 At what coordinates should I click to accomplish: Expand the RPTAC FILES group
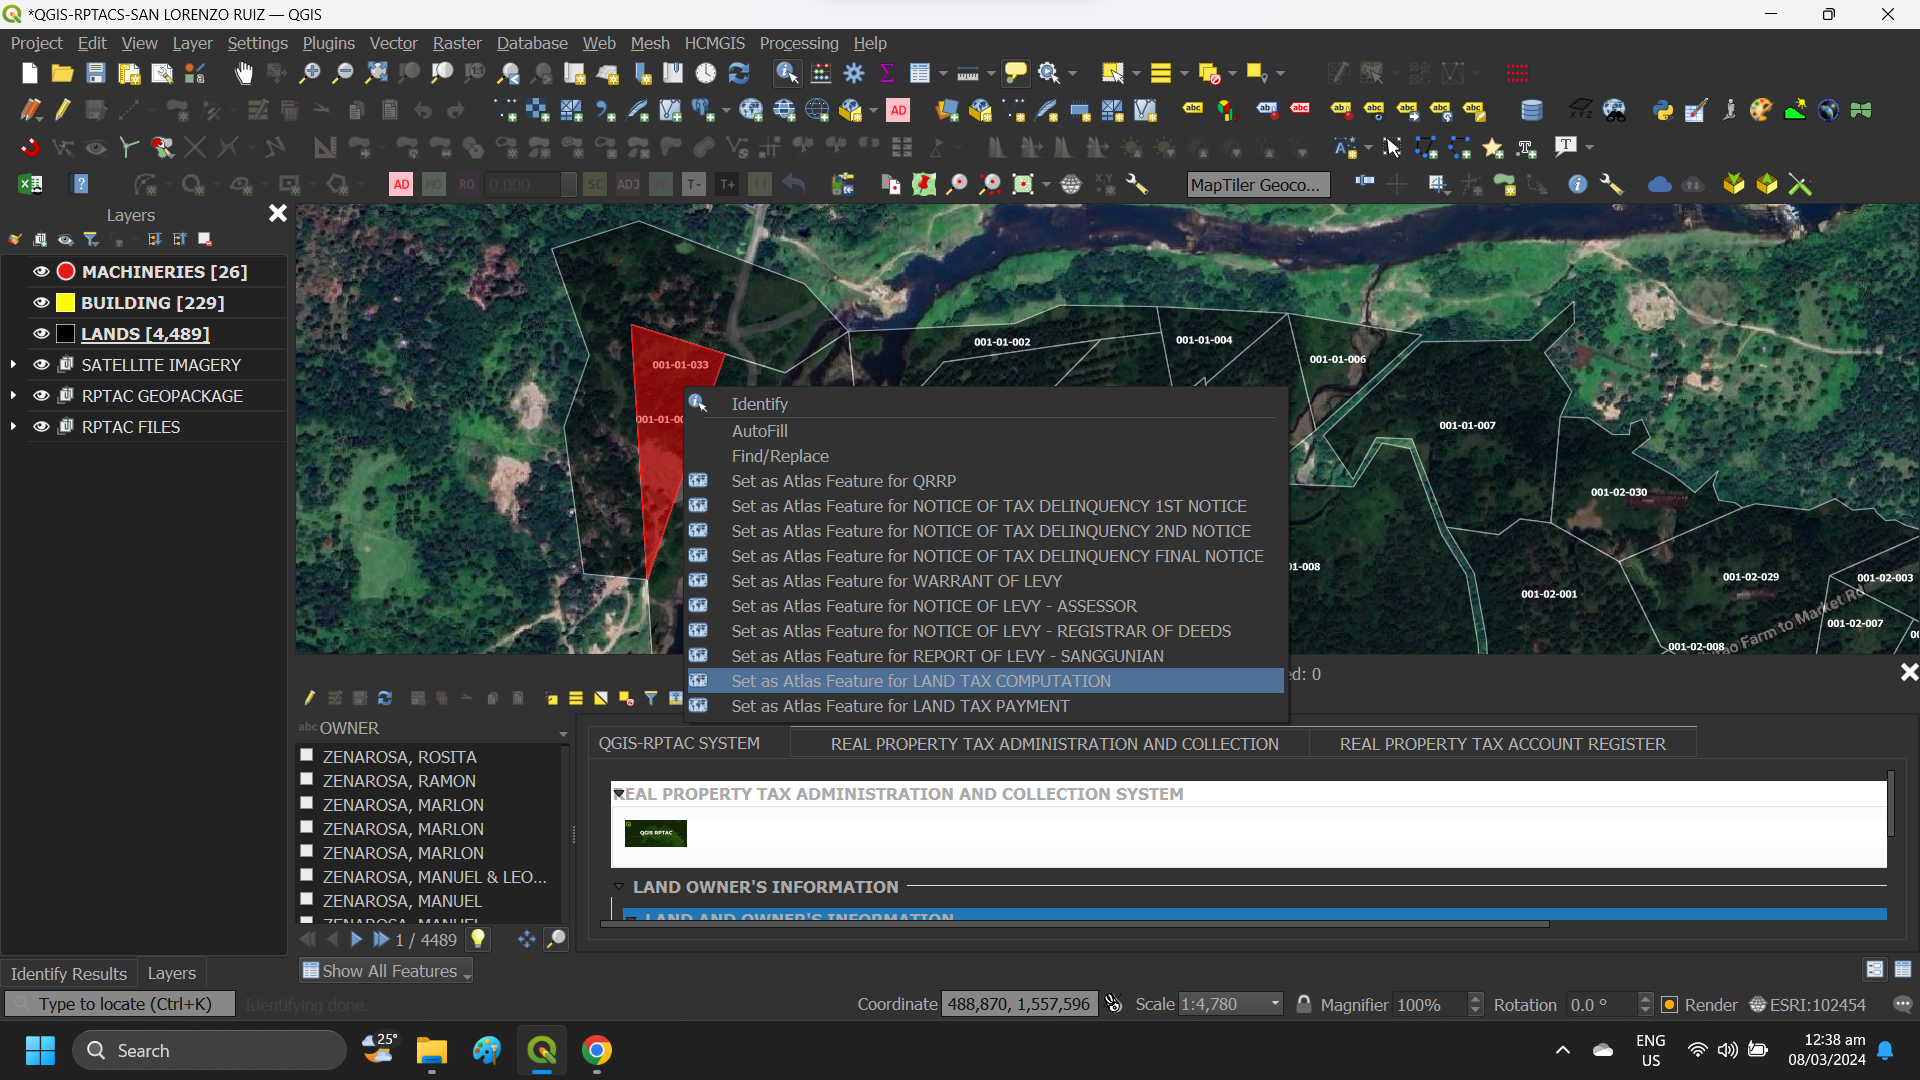(13, 426)
